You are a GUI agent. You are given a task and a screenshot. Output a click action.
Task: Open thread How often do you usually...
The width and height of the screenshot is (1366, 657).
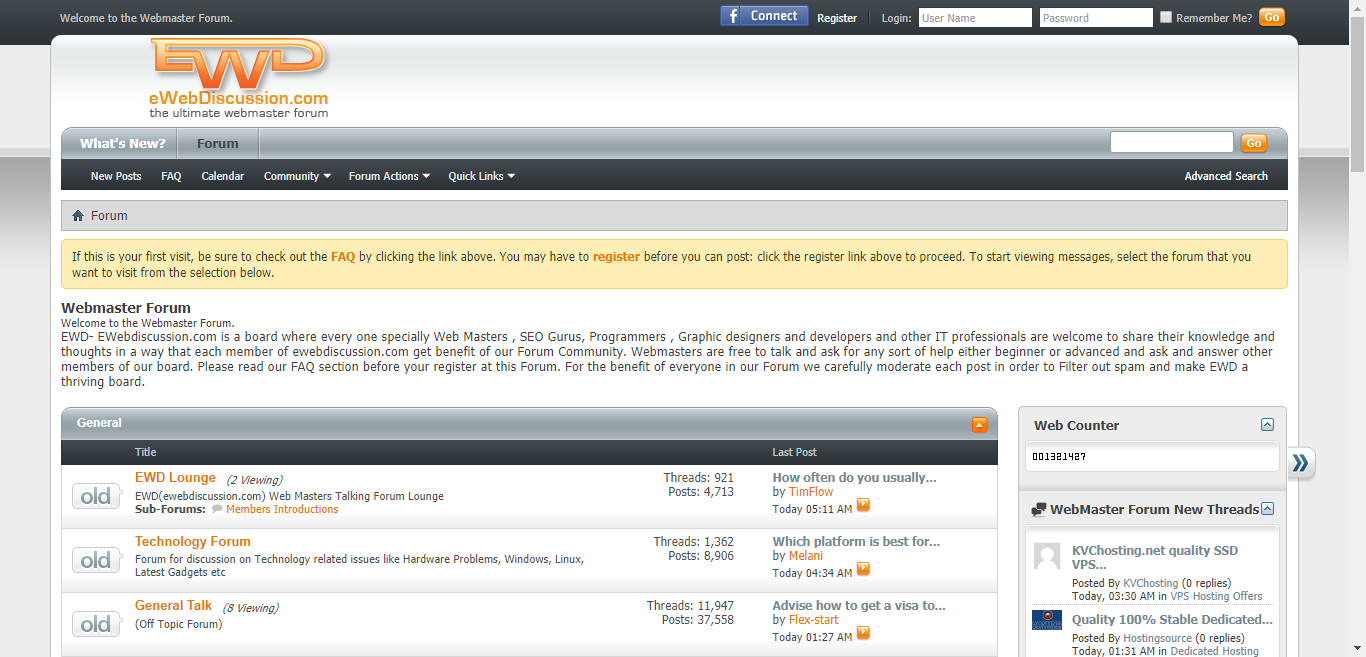[854, 478]
